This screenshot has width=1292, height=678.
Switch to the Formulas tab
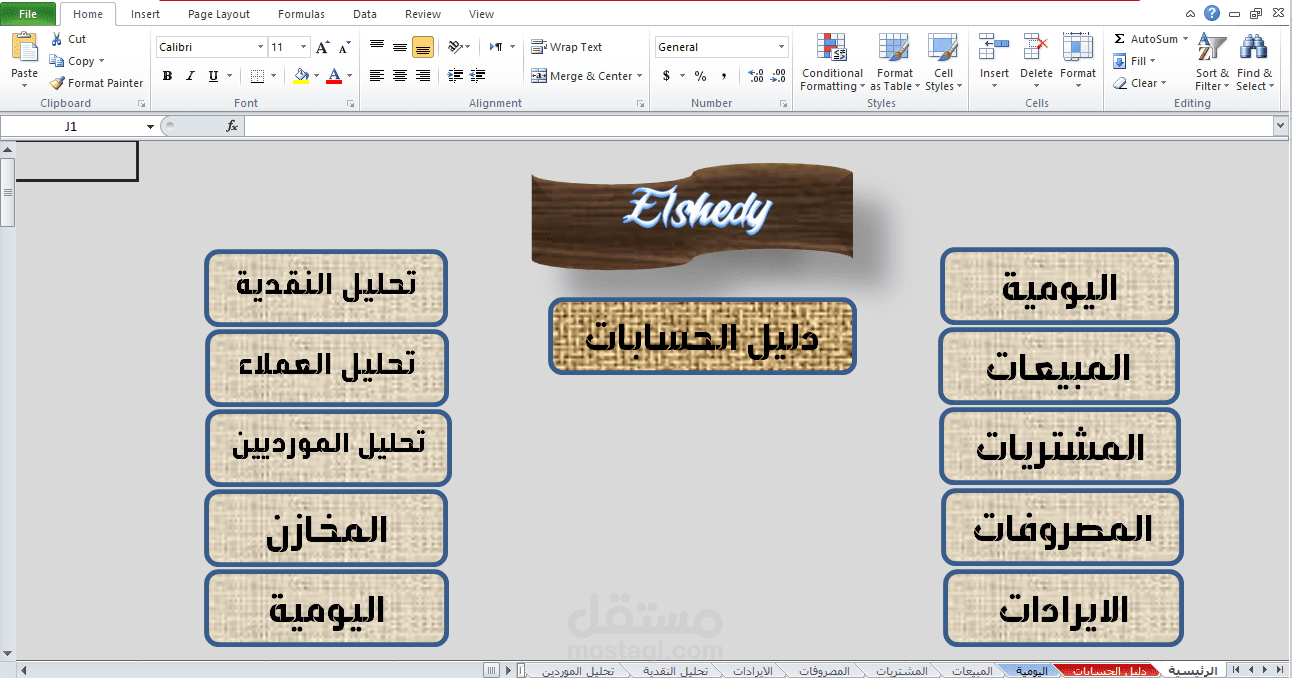(x=301, y=14)
